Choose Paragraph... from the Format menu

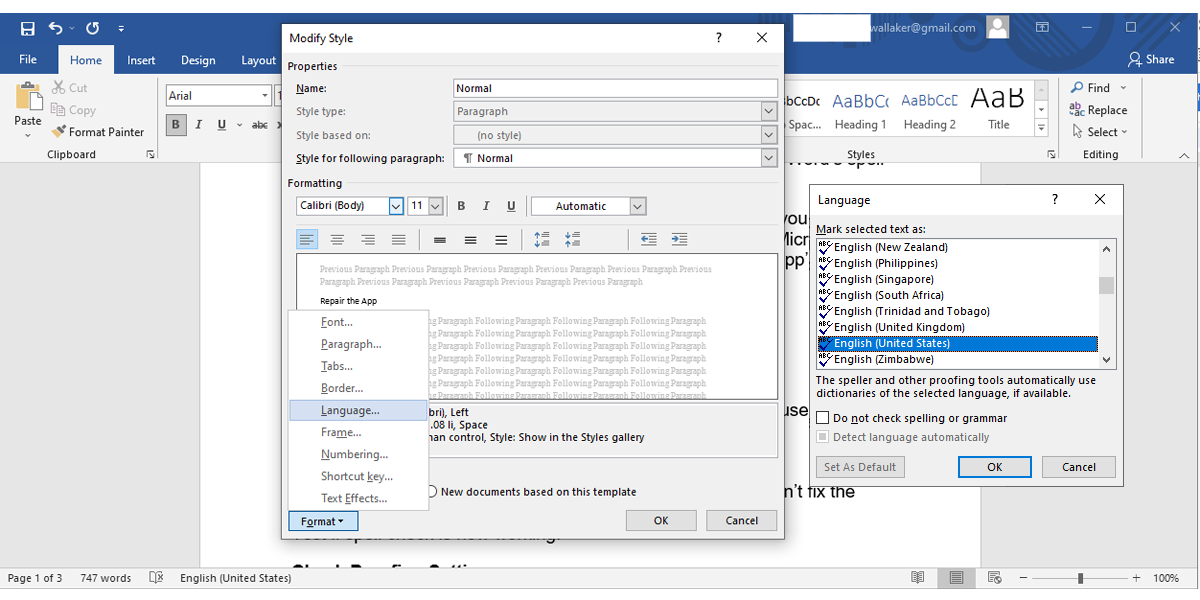(351, 344)
